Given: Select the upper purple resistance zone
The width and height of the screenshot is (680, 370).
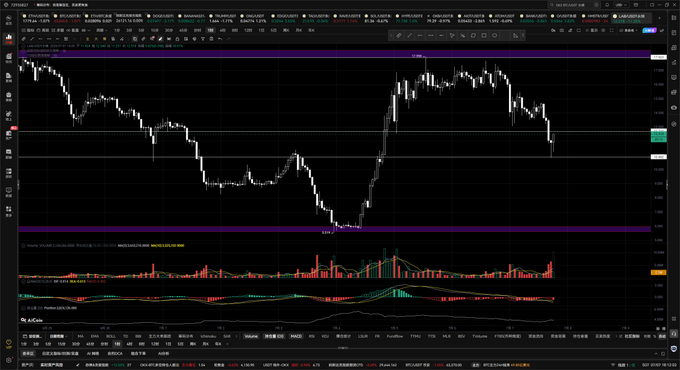Looking at the screenshot, I should pos(334,54).
